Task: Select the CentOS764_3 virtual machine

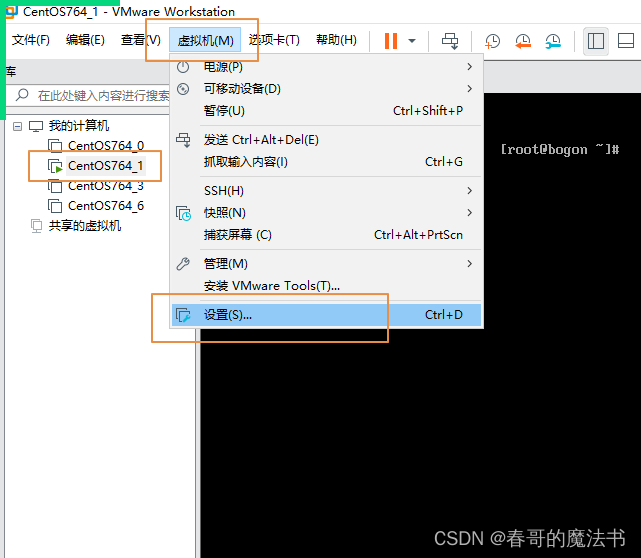Action: coord(106,186)
